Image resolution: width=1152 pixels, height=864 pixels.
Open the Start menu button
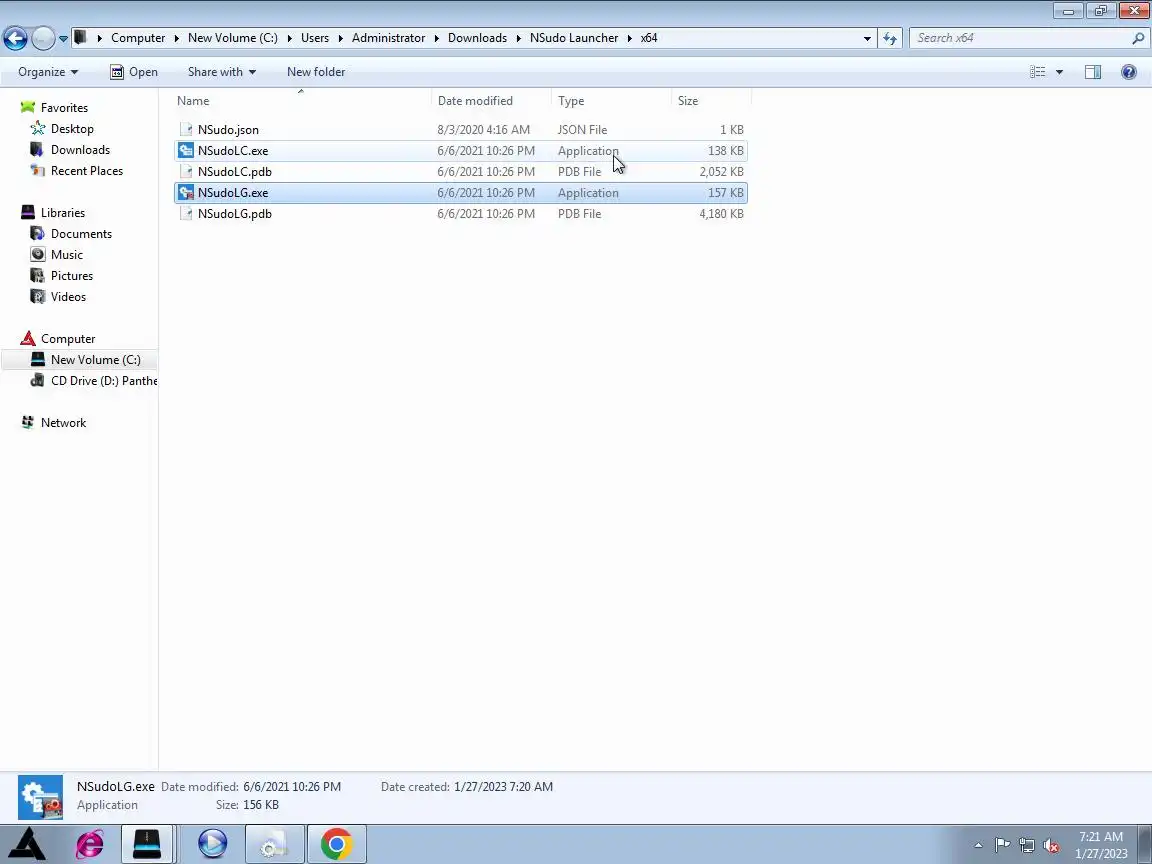(x=27, y=844)
